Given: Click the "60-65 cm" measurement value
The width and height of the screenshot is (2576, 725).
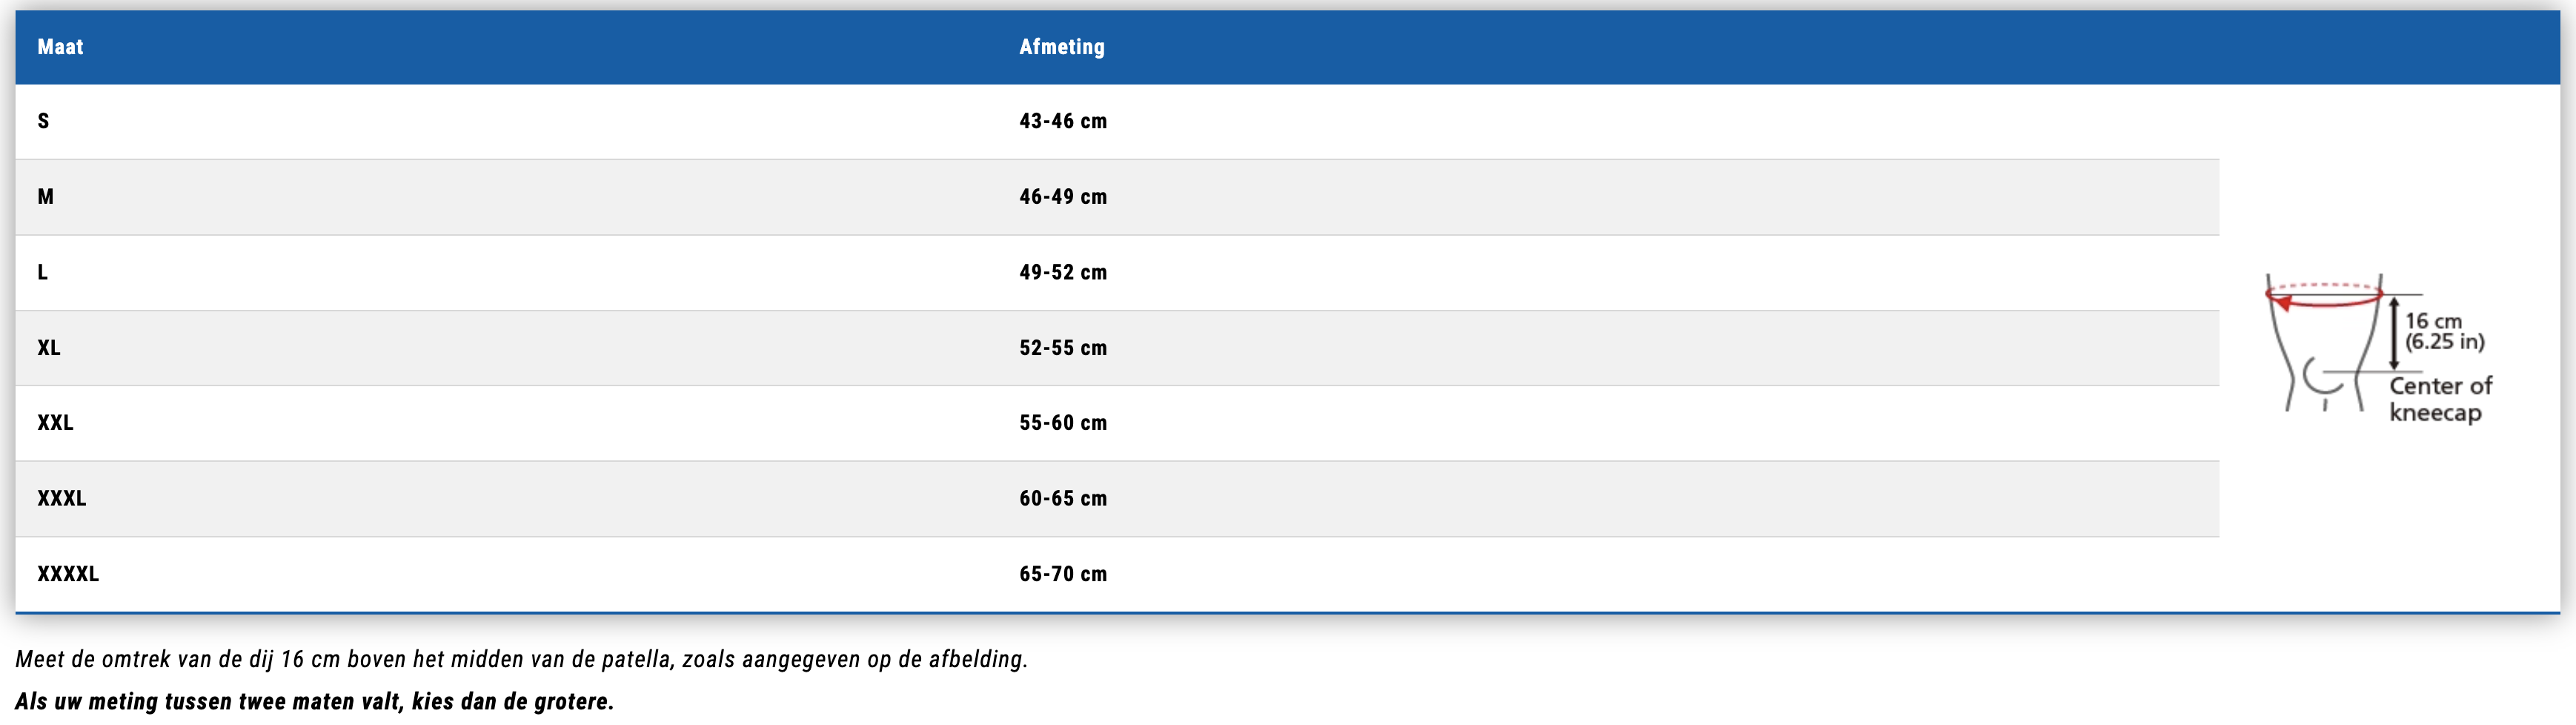Looking at the screenshot, I should 1062,498.
